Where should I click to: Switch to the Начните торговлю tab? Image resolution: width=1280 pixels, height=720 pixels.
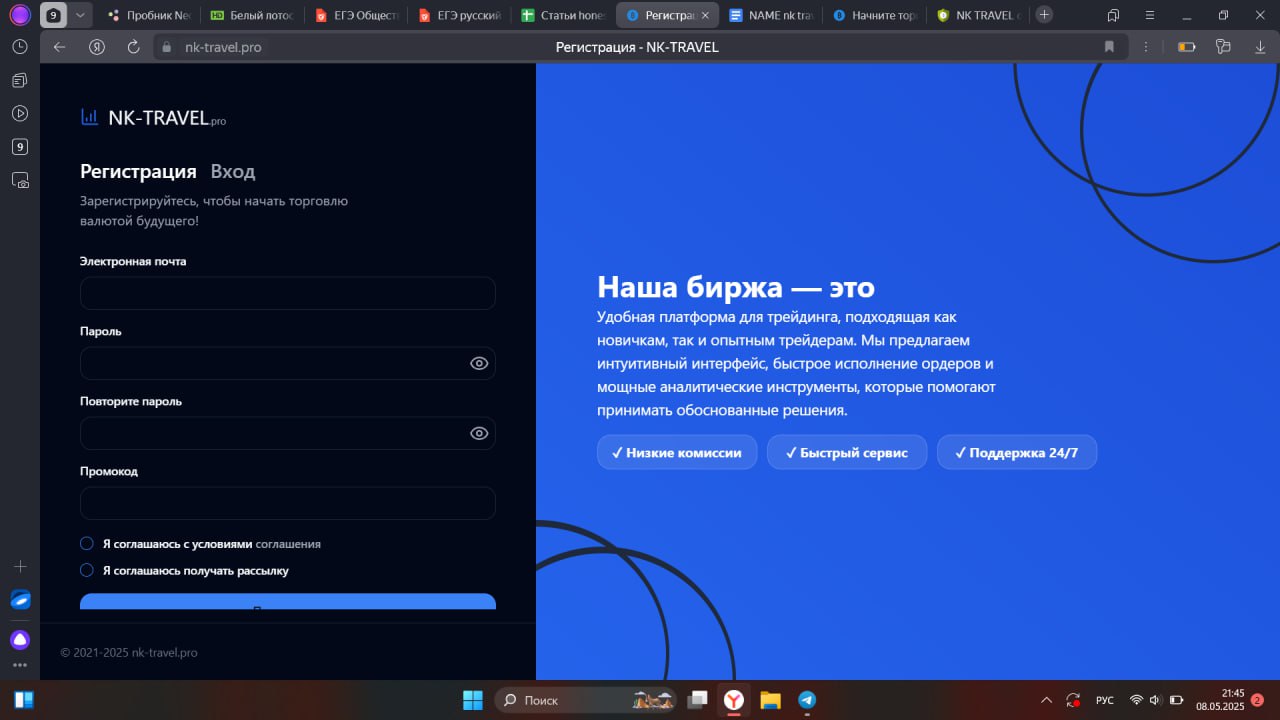pos(875,15)
